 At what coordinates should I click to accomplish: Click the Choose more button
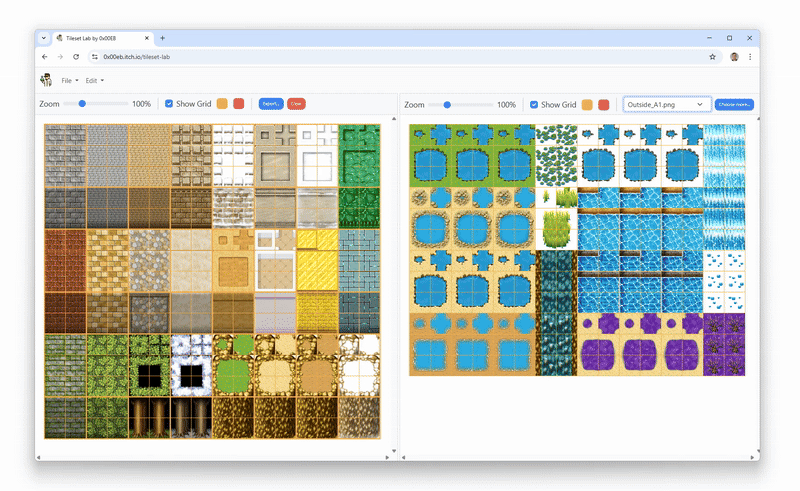[x=734, y=105]
